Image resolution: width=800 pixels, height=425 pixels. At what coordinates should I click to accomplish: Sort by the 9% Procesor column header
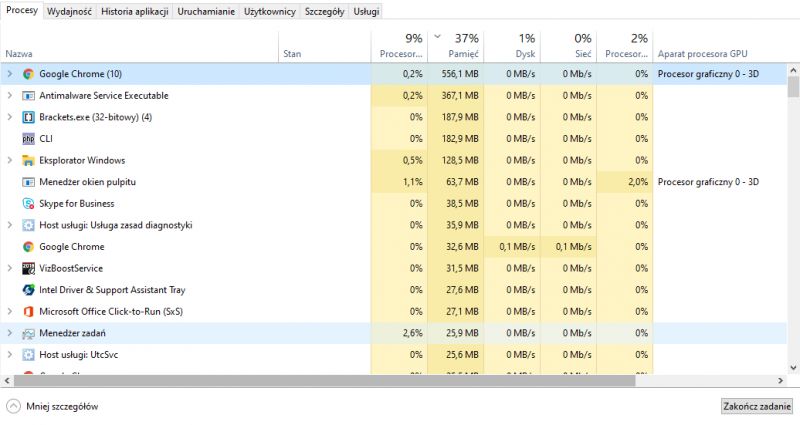399,47
